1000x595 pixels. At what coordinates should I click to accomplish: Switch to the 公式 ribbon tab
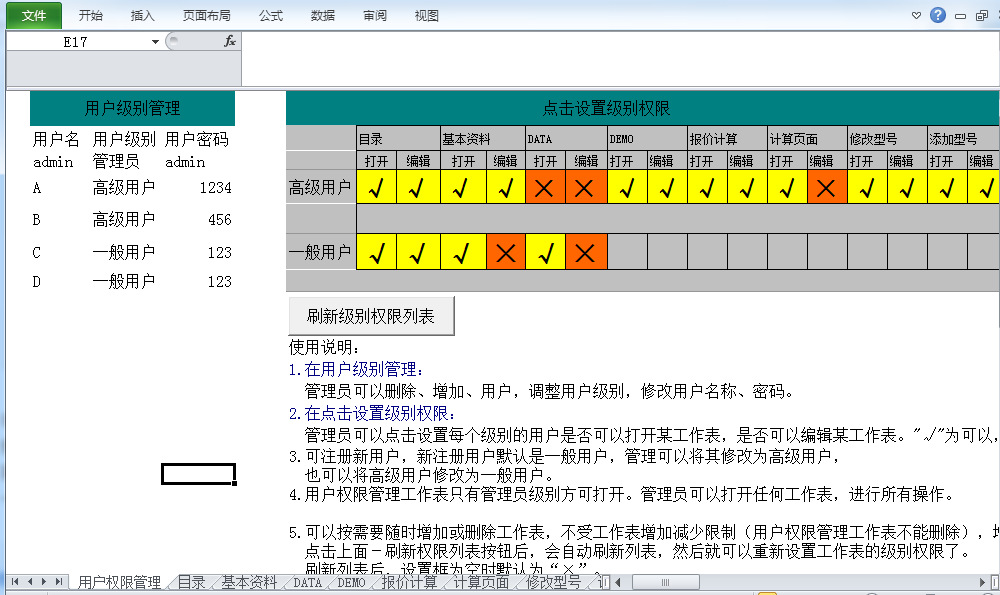(270, 16)
